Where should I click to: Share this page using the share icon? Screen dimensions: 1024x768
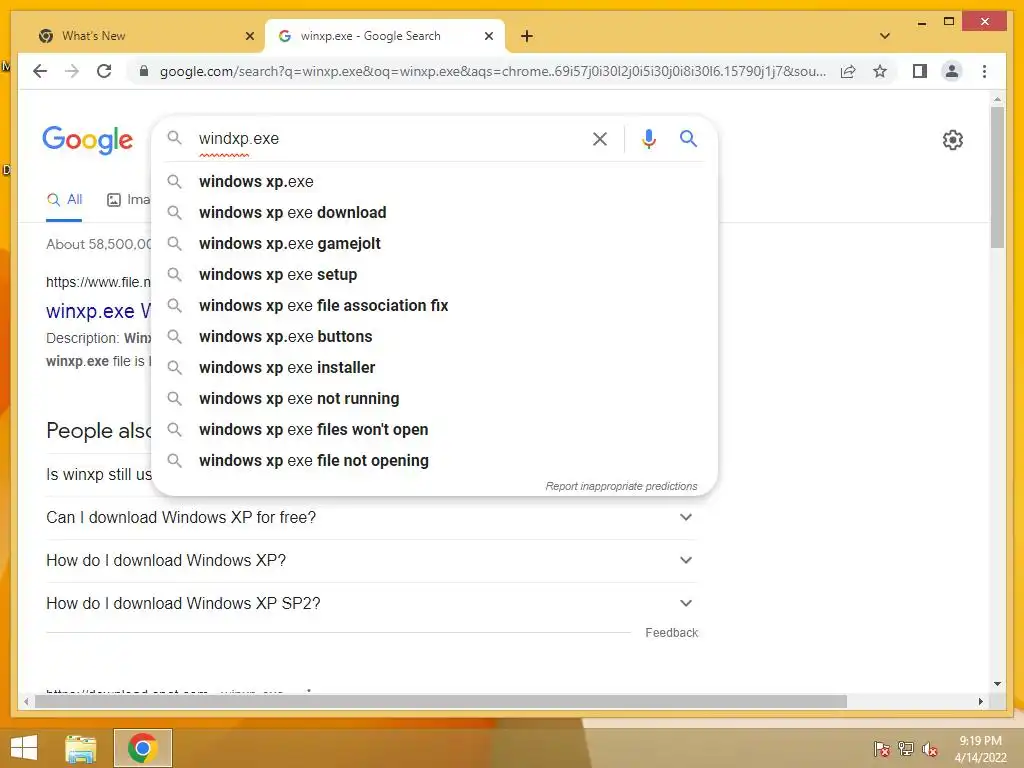[x=848, y=71]
